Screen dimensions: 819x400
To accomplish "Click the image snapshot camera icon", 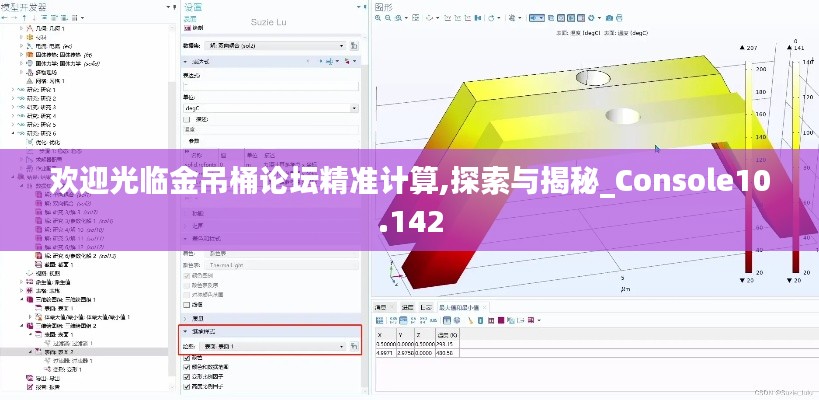I will pyautogui.click(x=609, y=18).
